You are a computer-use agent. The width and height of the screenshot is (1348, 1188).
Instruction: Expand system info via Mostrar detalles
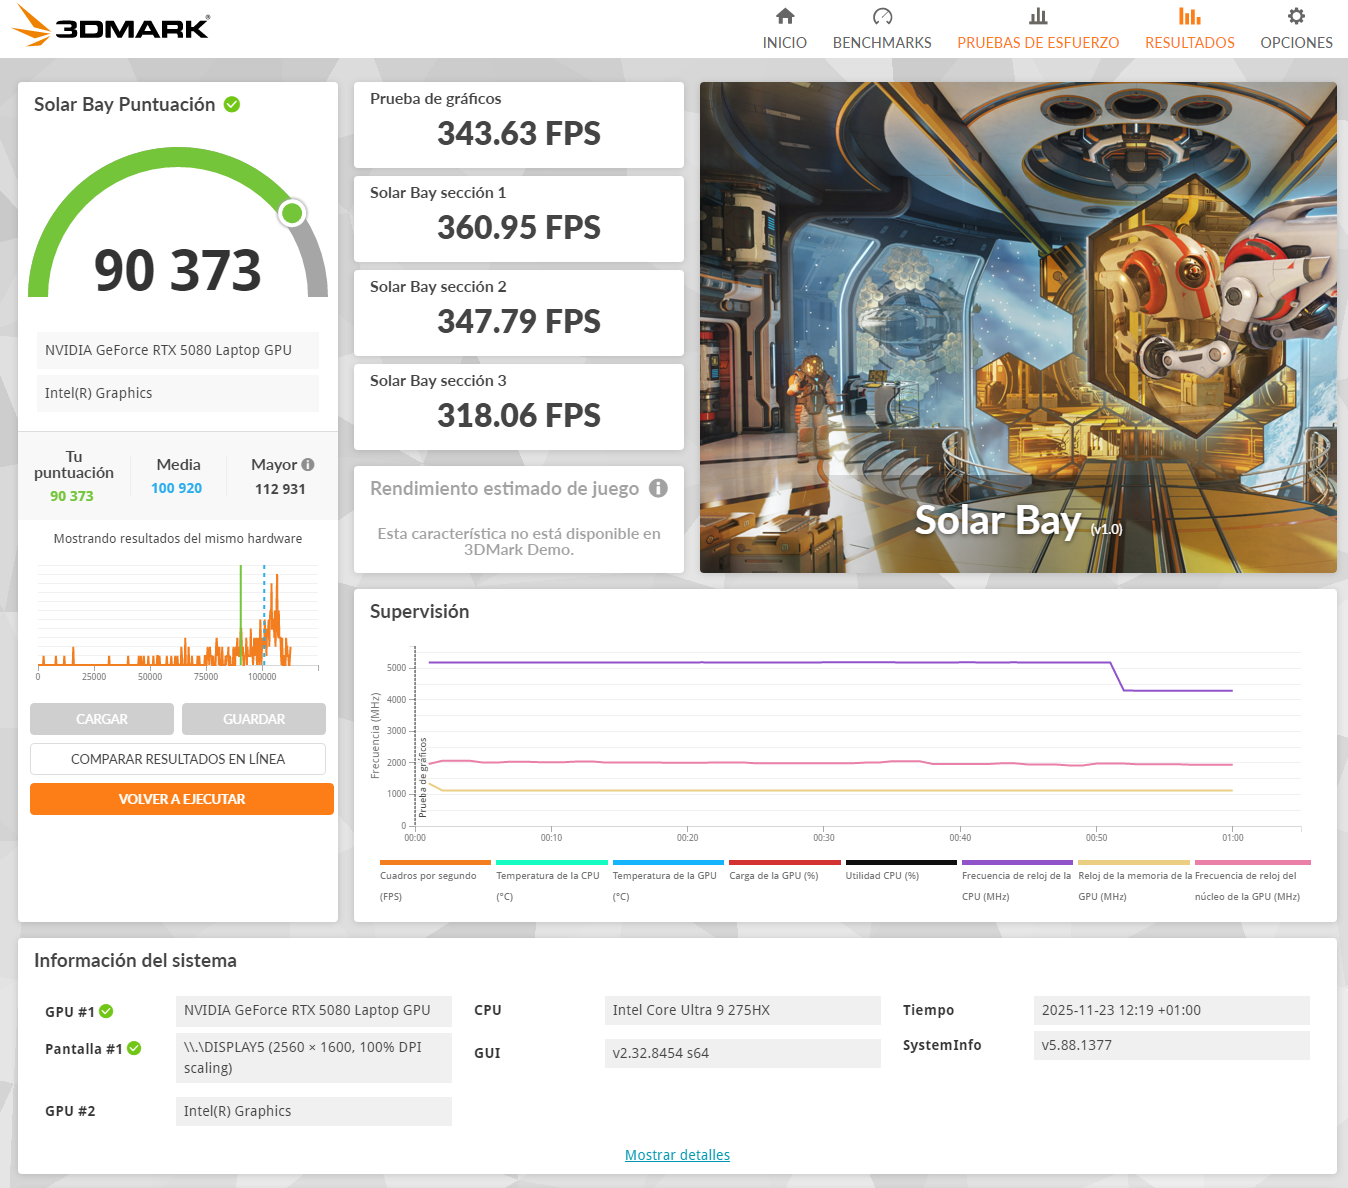click(x=677, y=1155)
